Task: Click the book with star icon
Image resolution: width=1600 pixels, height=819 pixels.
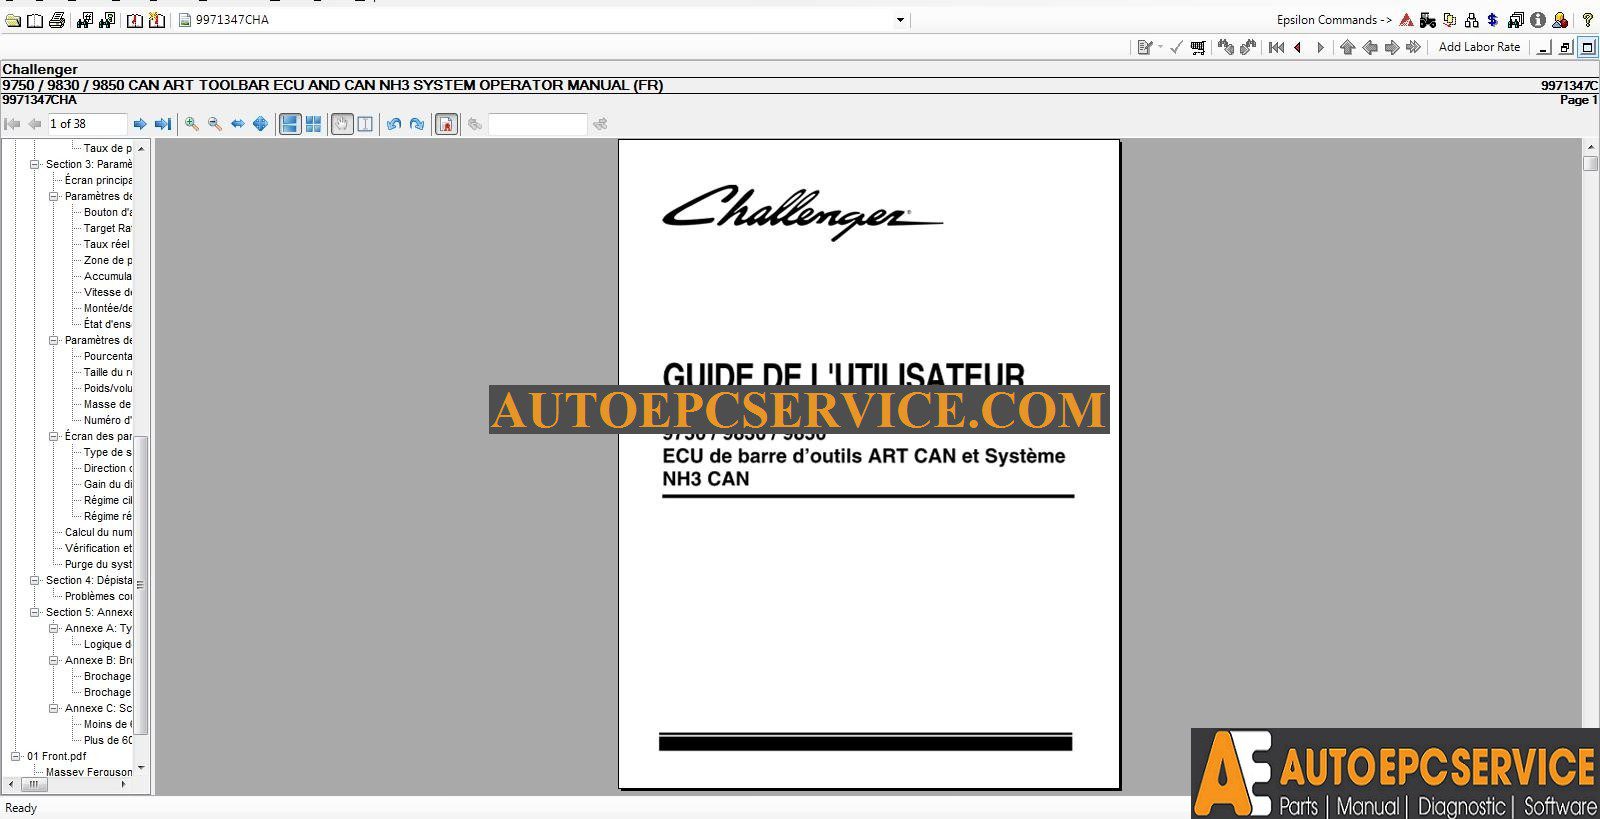Action: pyautogui.click(x=157, y=20)
